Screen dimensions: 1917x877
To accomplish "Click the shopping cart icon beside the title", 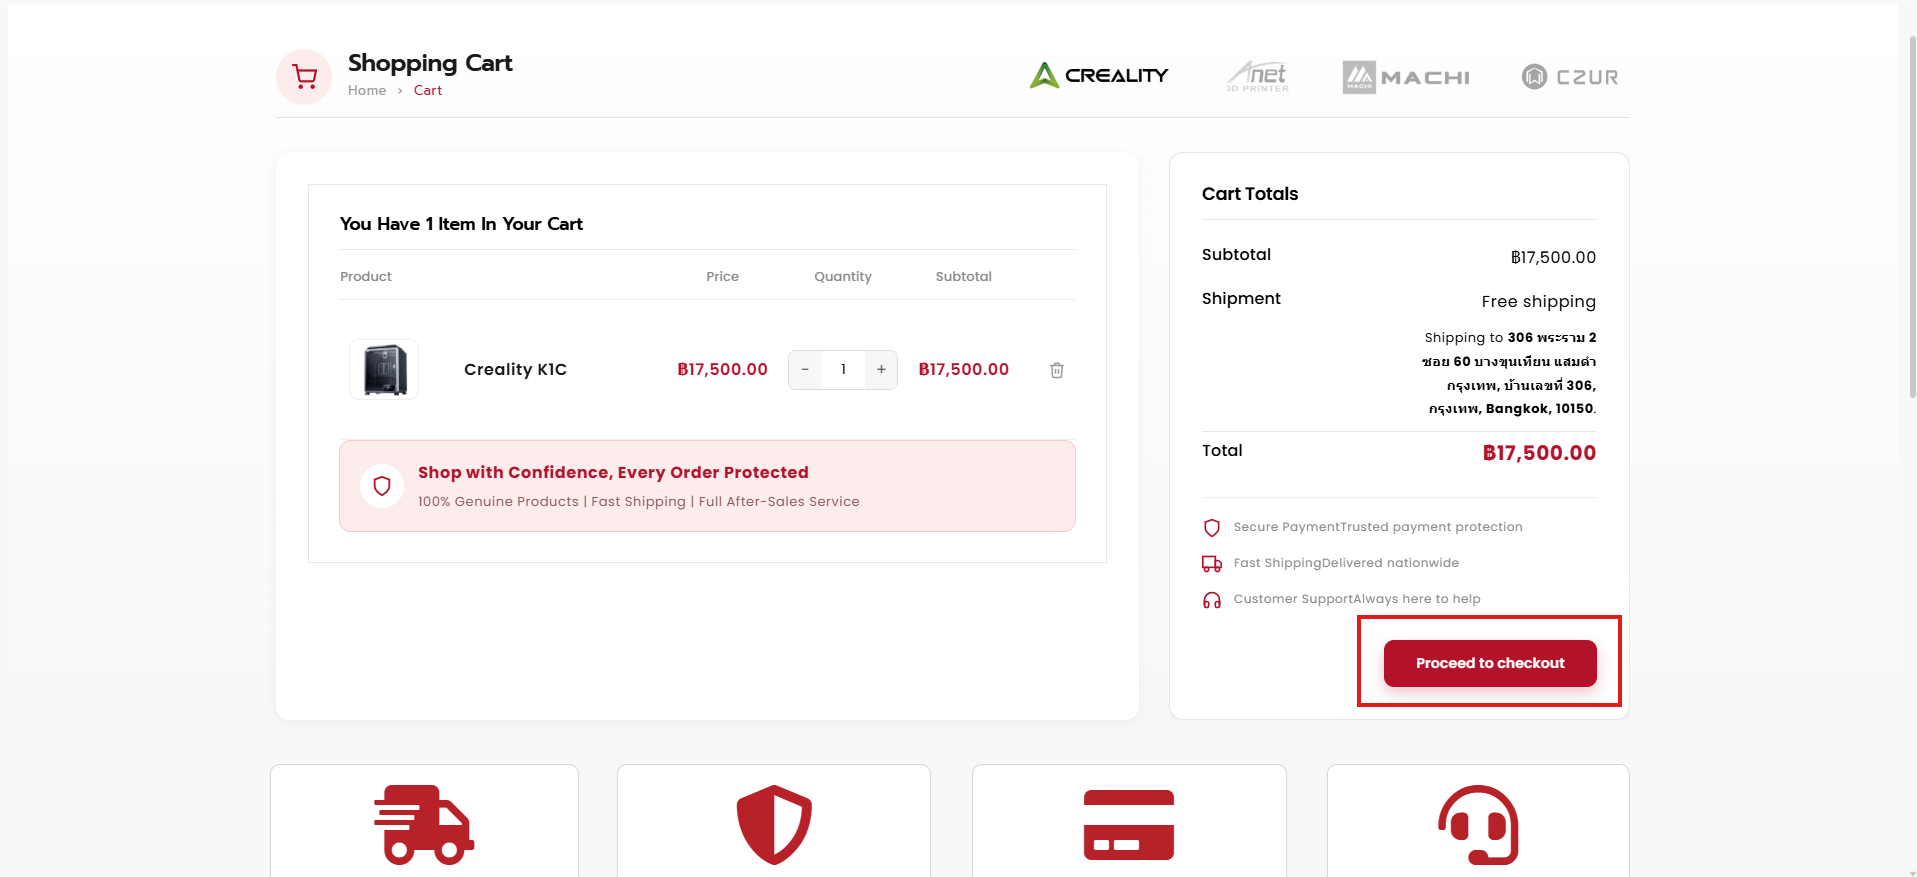I will pos(304,77).
